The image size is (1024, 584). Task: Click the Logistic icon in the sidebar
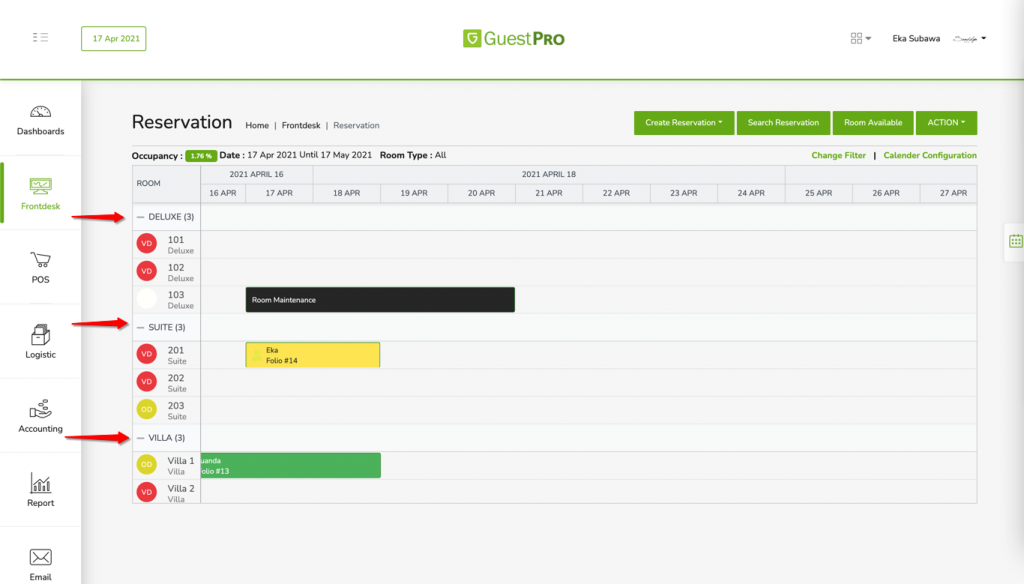point(40,341)
